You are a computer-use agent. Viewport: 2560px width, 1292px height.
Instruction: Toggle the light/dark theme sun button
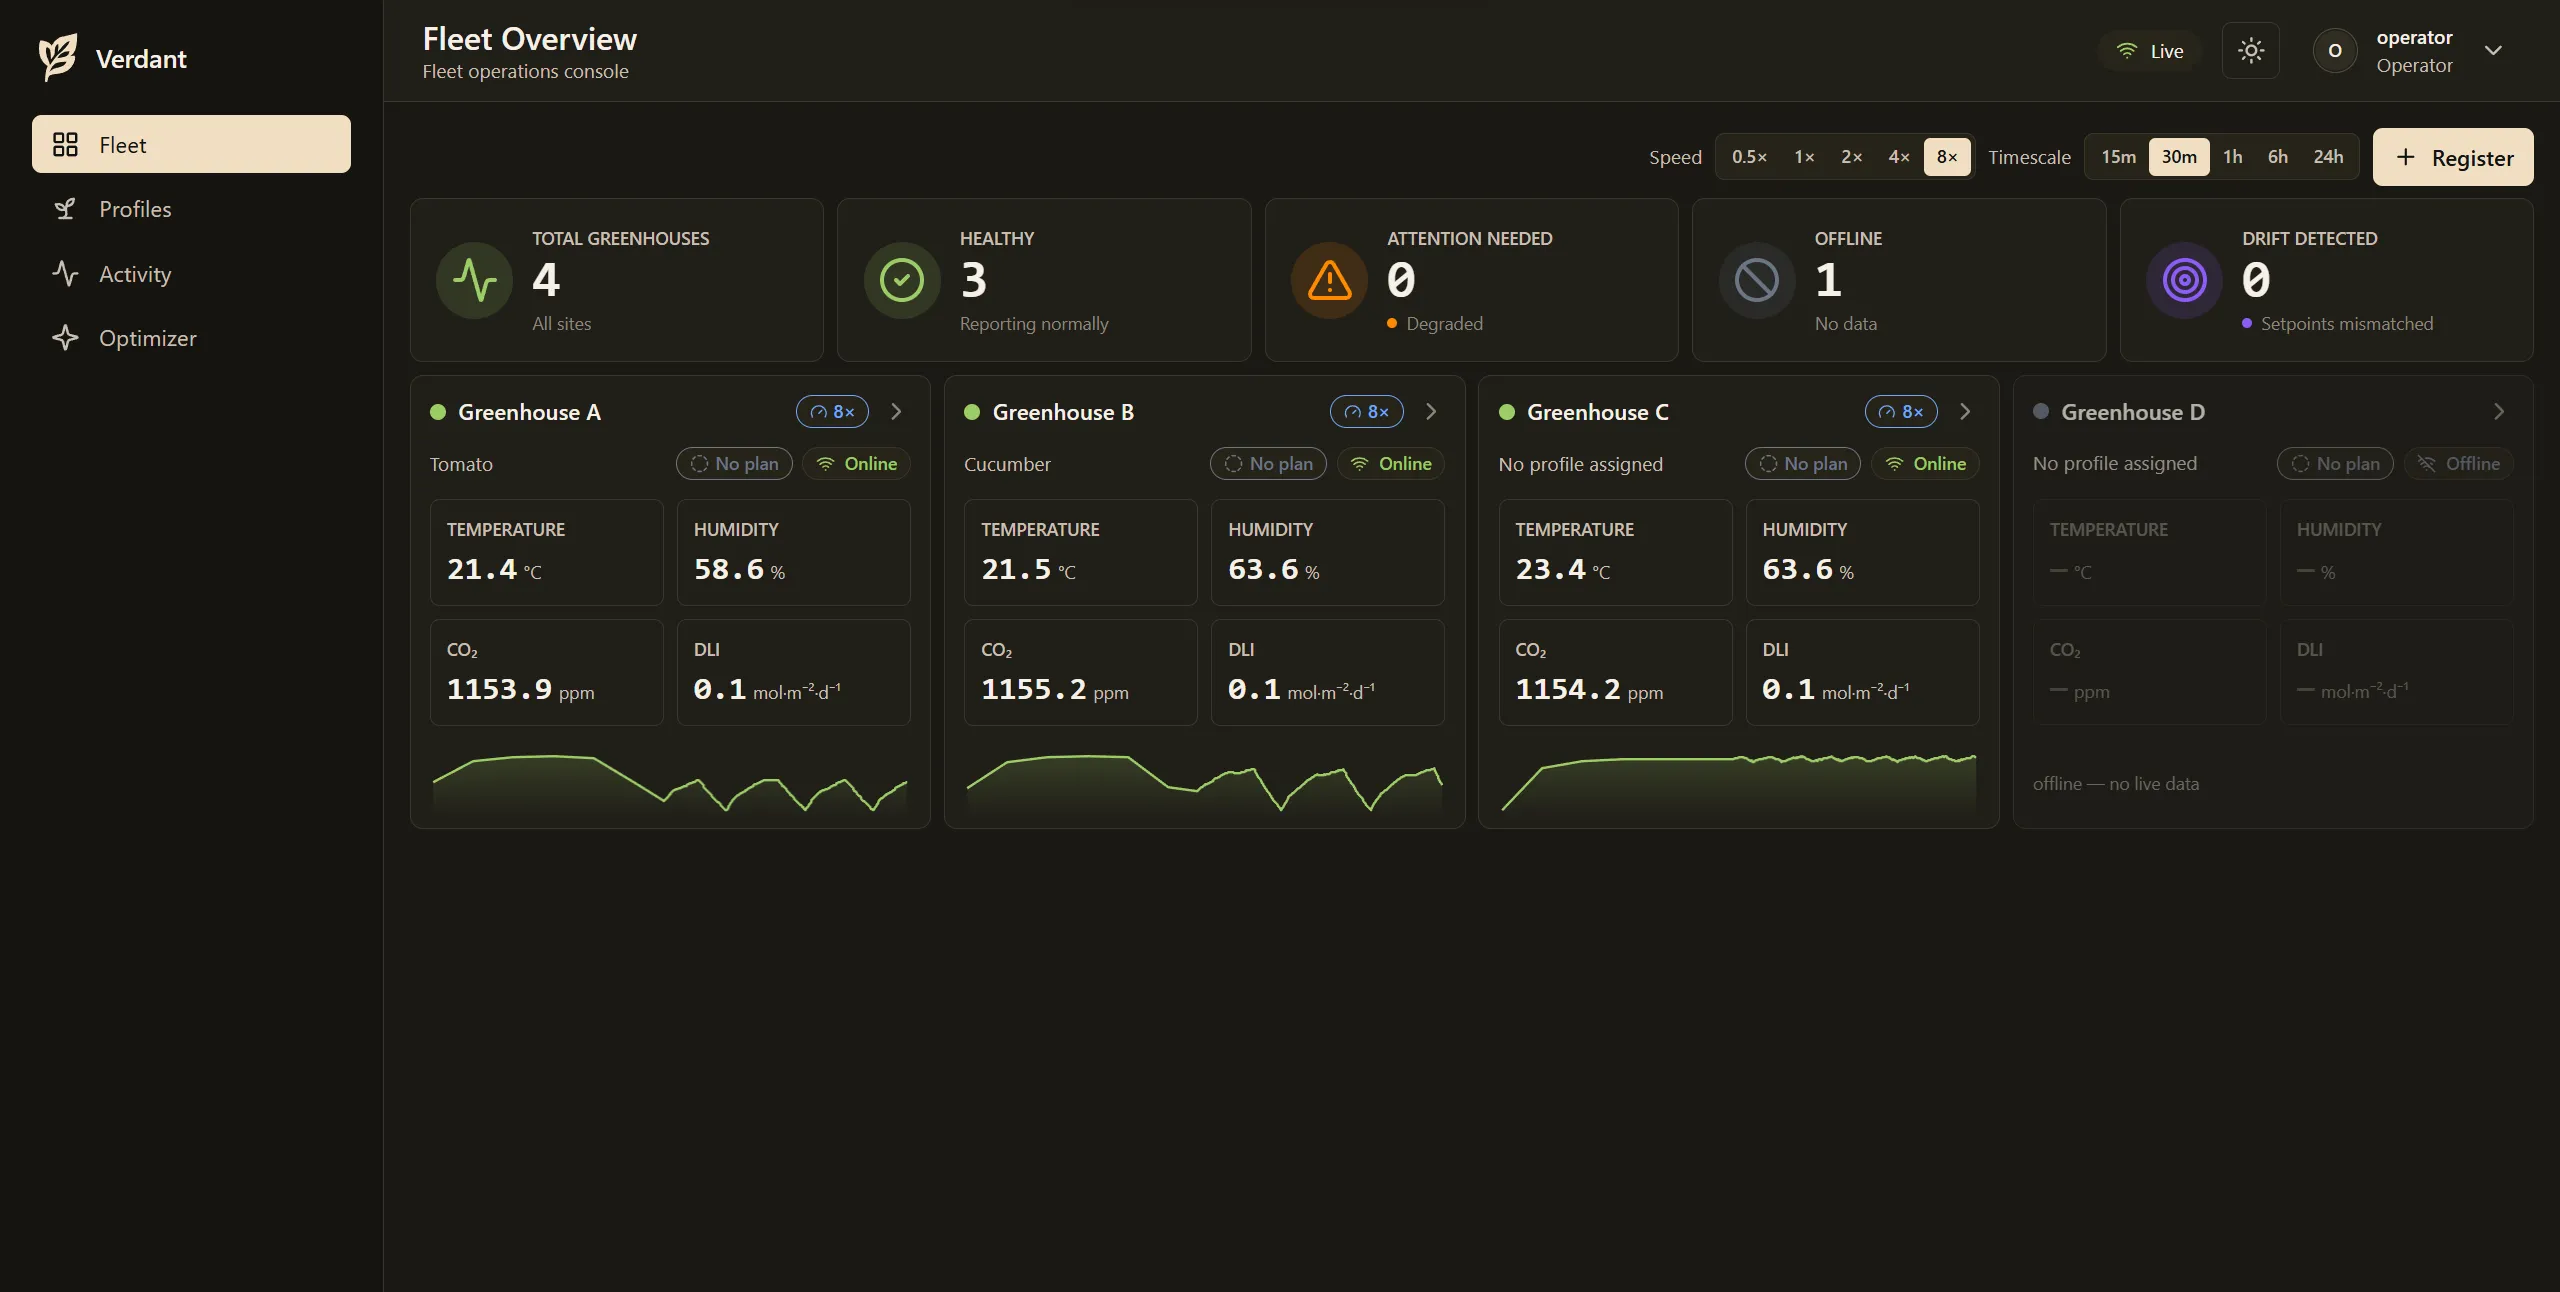click(x=2251, y=50)
